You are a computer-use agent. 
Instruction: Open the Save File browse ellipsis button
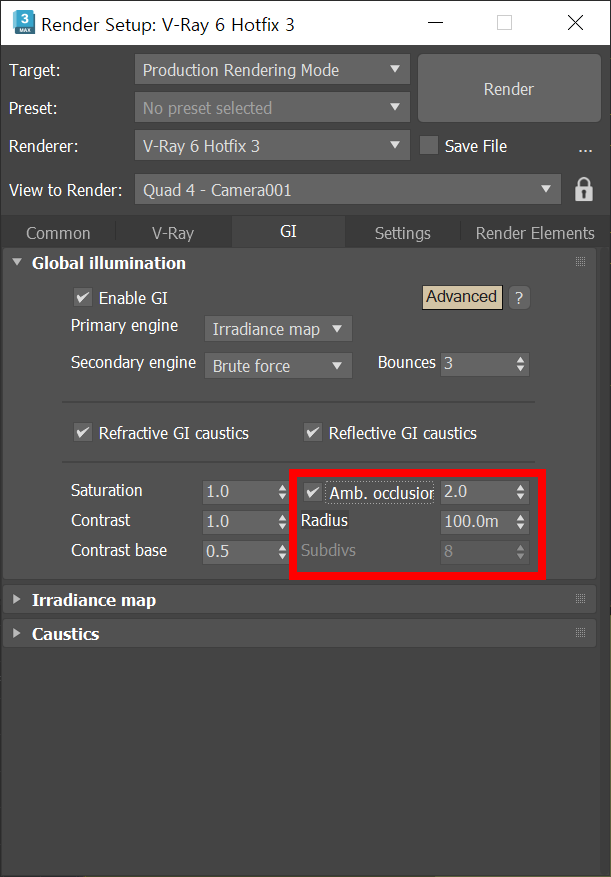click(x=585, y=149)
